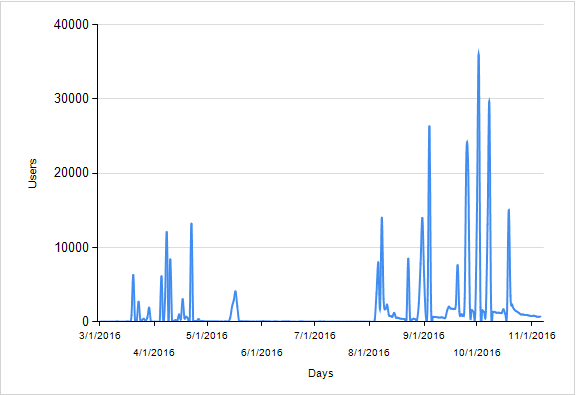Click the highest peak near 10/1/2016

[478, 52]
